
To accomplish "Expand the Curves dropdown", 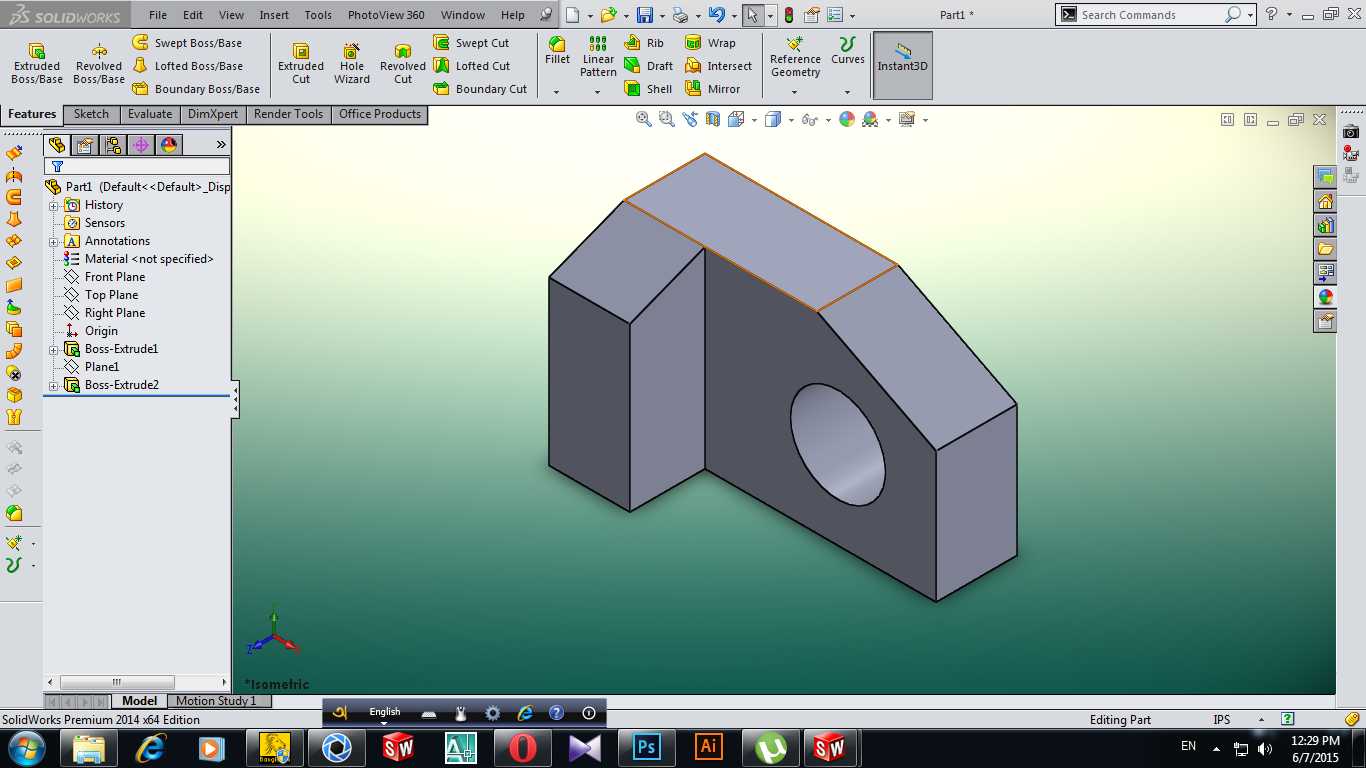I will [x=847, y=92].
